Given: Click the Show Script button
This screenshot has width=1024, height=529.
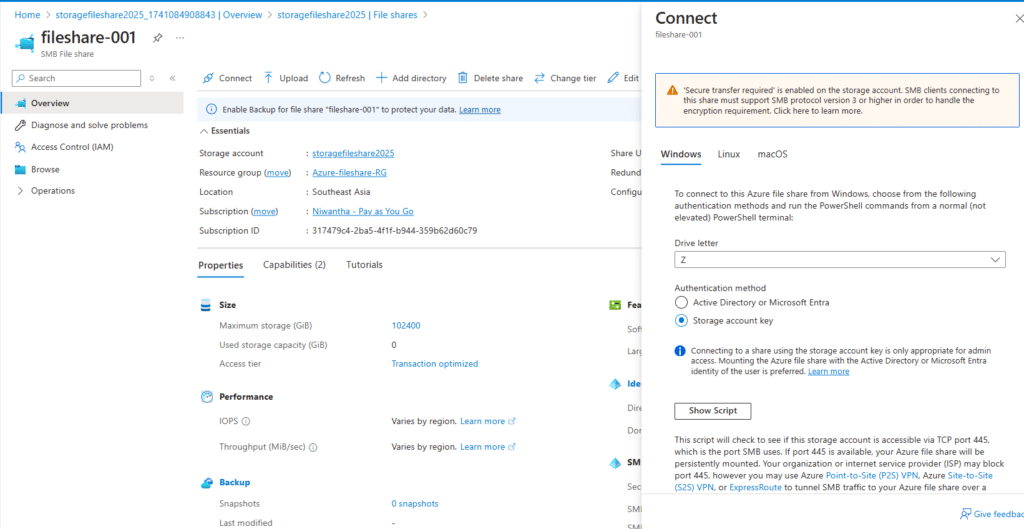Looking at the screenshot, I should pos(712,411).
